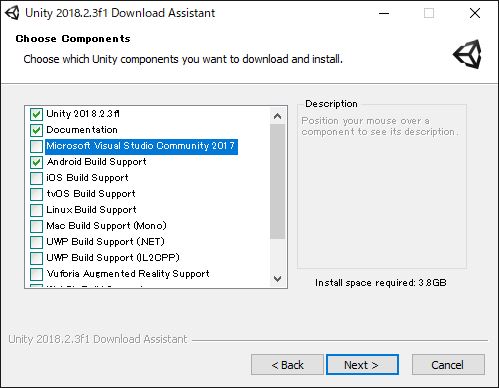Enable Vuforia Augmented Reality Support checkbox
499x388 pixels.
click(x=36, y=274)
